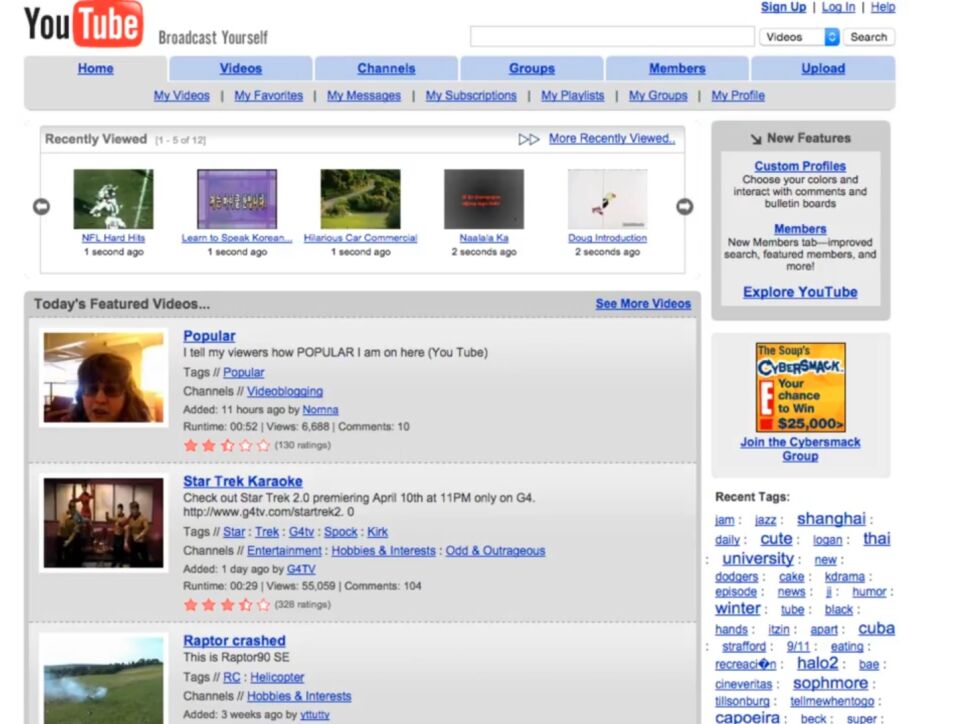Show previous recently viewed videos arrow

(x=41, y=206)
